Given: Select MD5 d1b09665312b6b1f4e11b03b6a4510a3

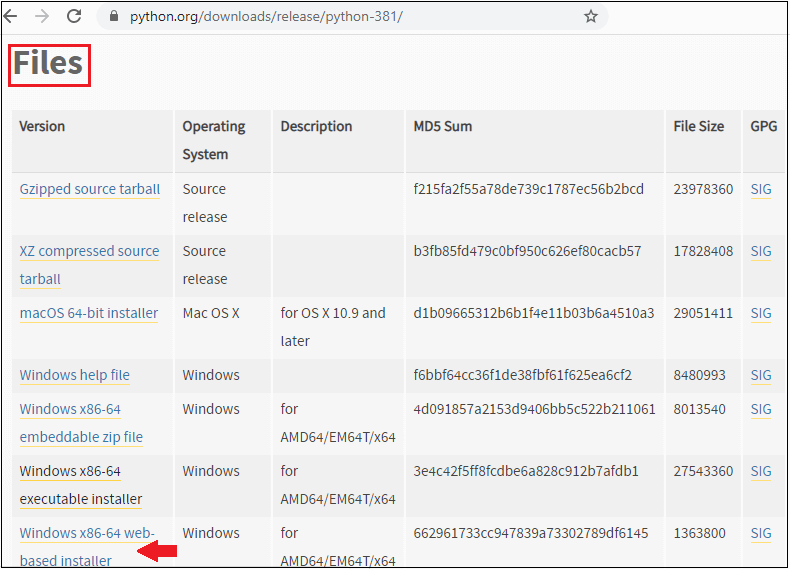Looking at the screenshot, I should pyautogui.click(x=534, y=313).
